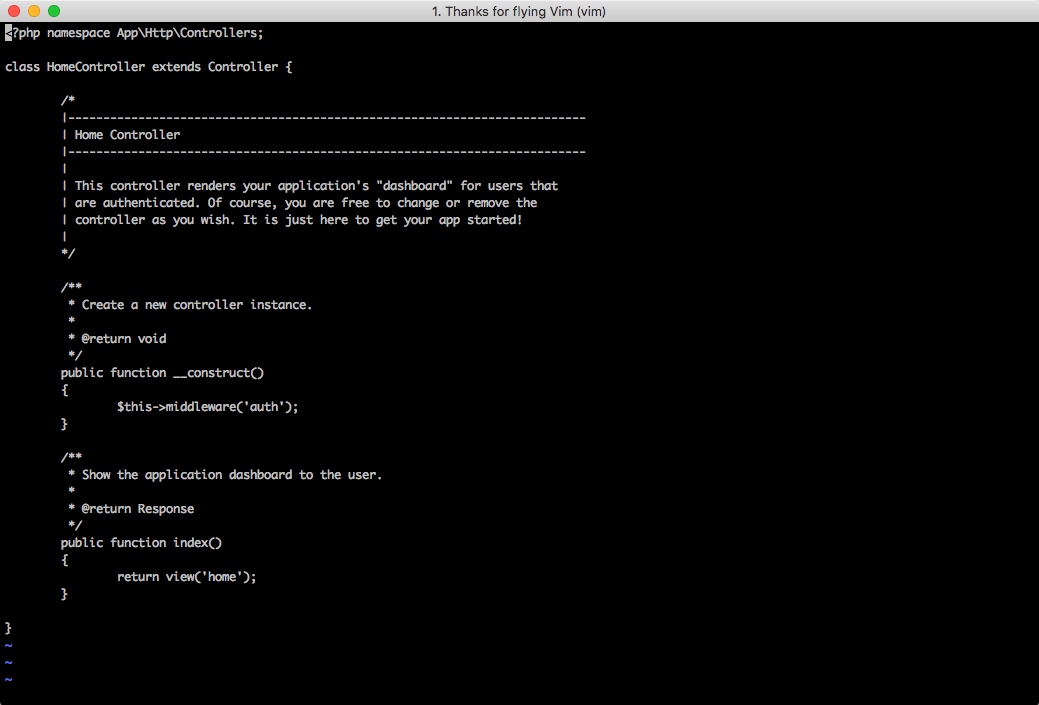Click the yellow minimize window button

pos(34,11)
